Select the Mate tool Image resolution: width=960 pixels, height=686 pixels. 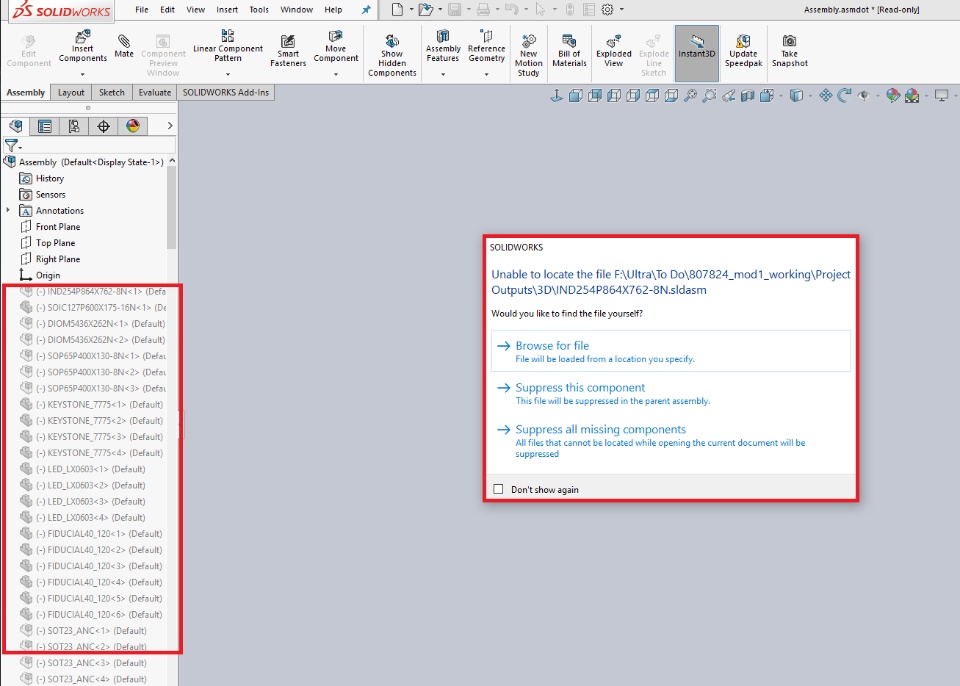click(x=124, y=46)
